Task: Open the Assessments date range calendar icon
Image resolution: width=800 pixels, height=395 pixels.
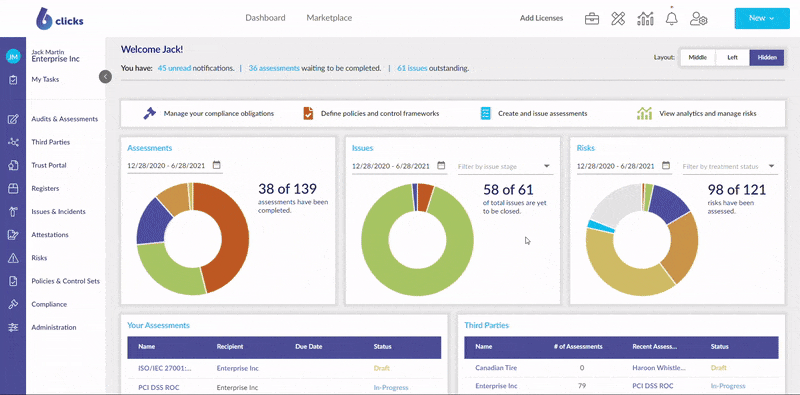Action: pos(216,165)
